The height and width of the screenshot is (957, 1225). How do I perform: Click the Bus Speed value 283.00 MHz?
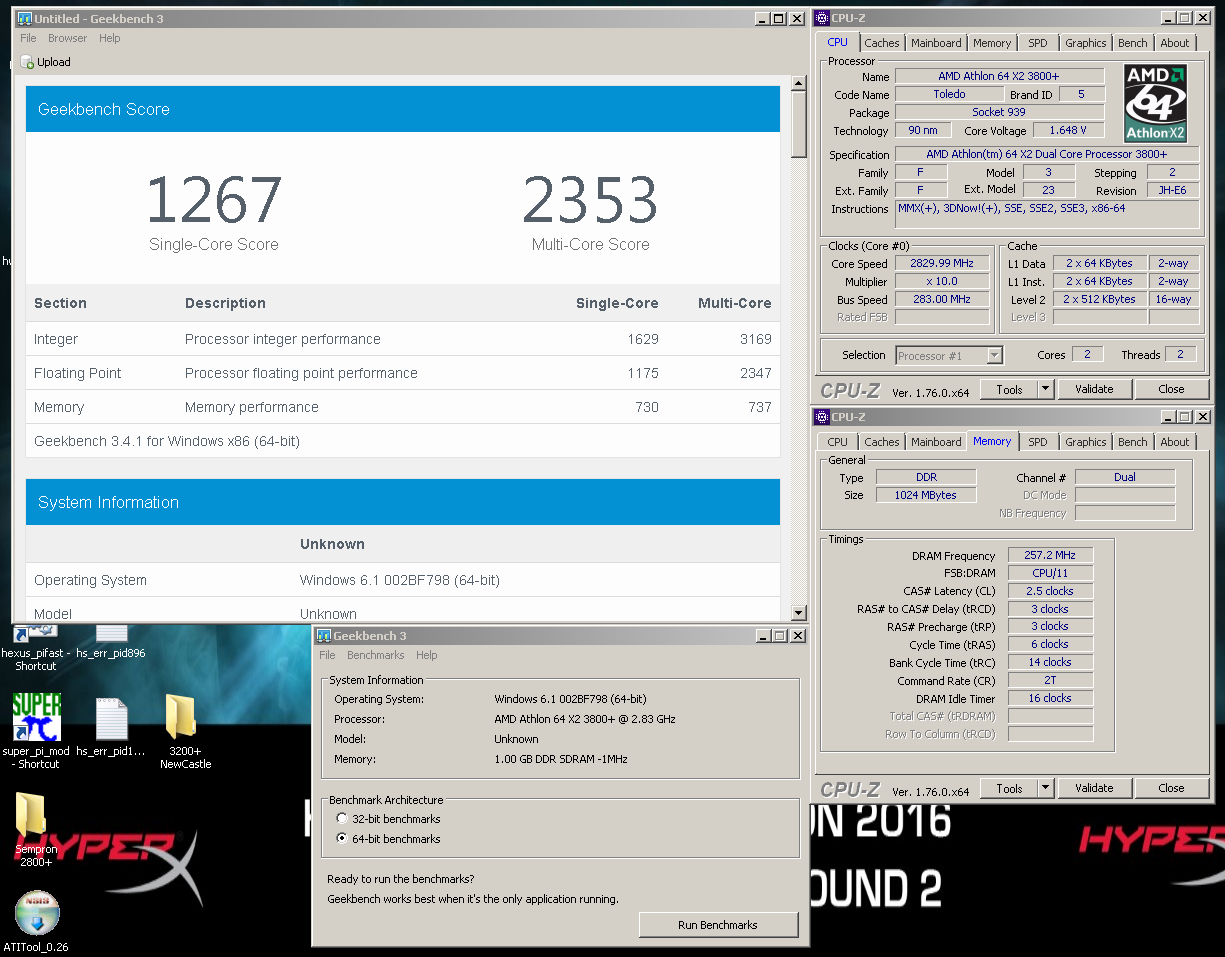[942, 299]
